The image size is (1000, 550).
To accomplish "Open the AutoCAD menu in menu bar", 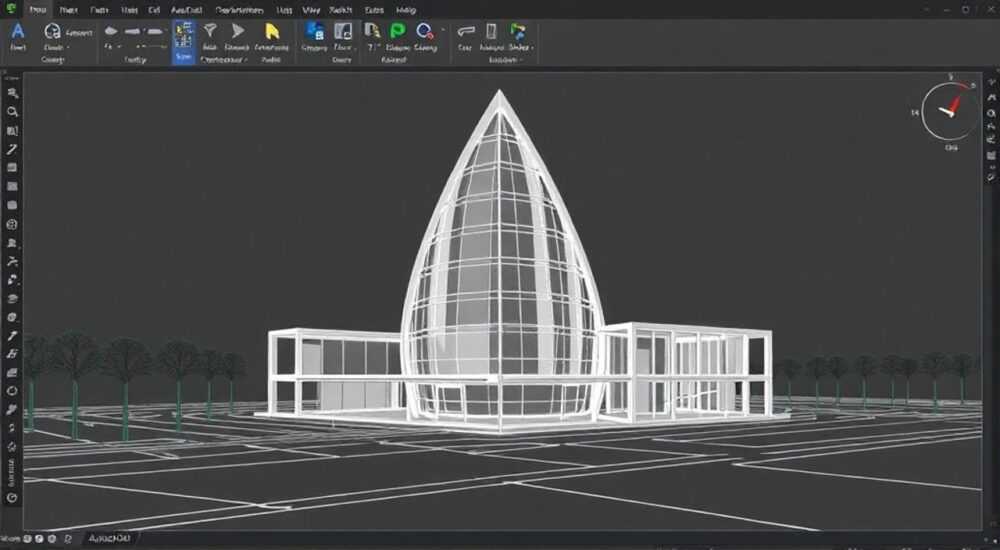I will click(x=187, y=10).
